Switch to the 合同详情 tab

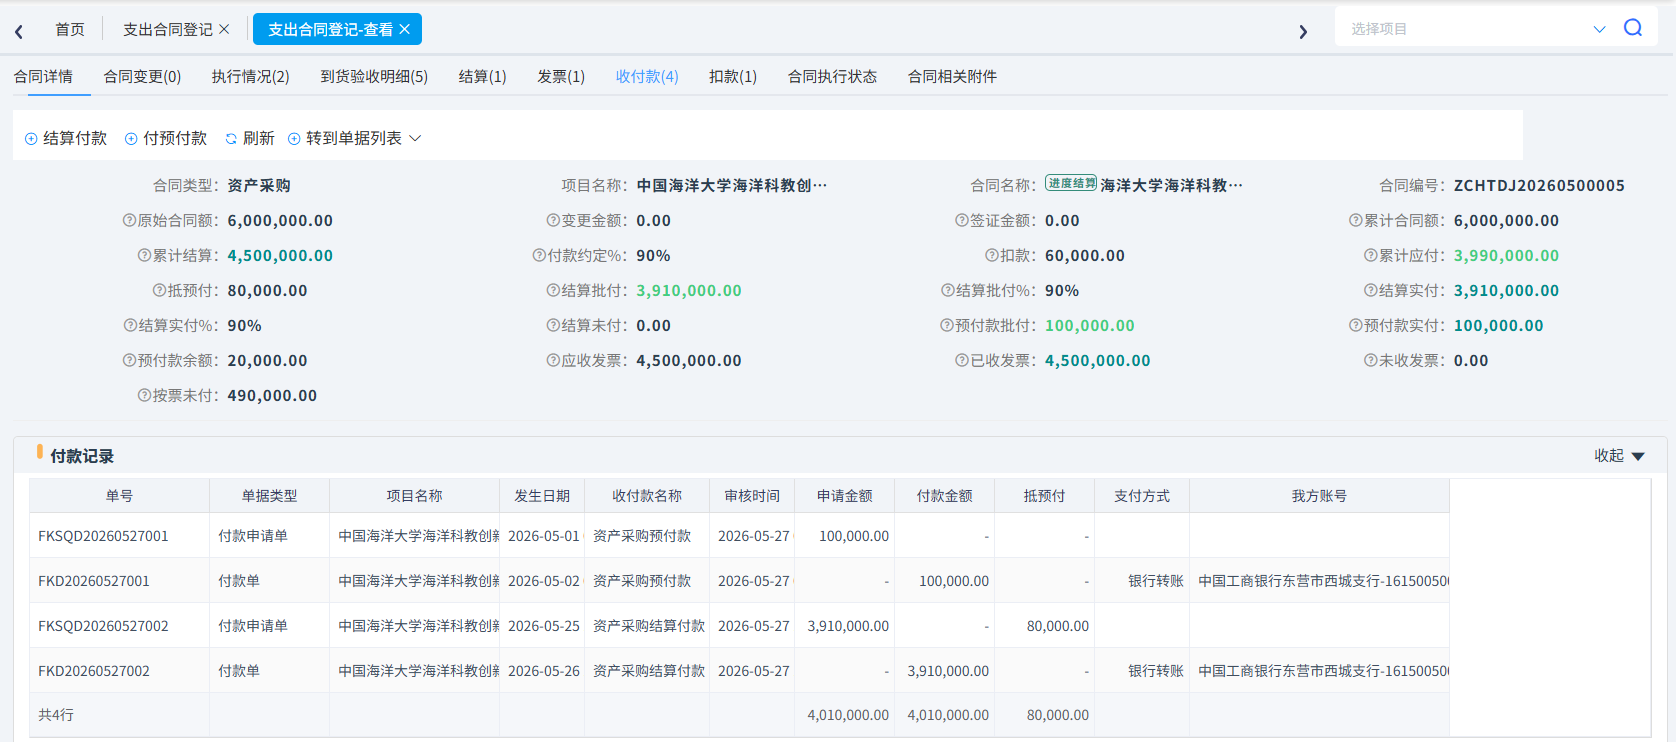pyautogui.click(x=43, y=76)
